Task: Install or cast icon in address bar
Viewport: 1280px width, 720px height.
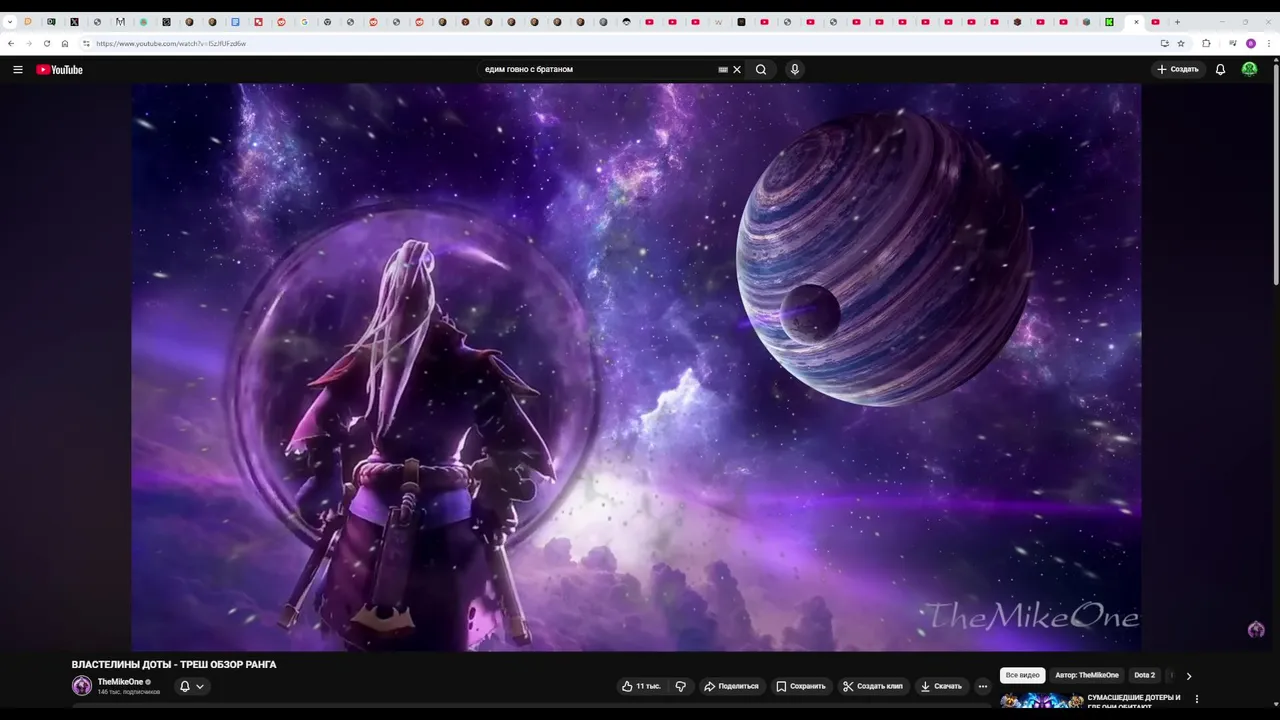Action: (x=1164, y=43)
